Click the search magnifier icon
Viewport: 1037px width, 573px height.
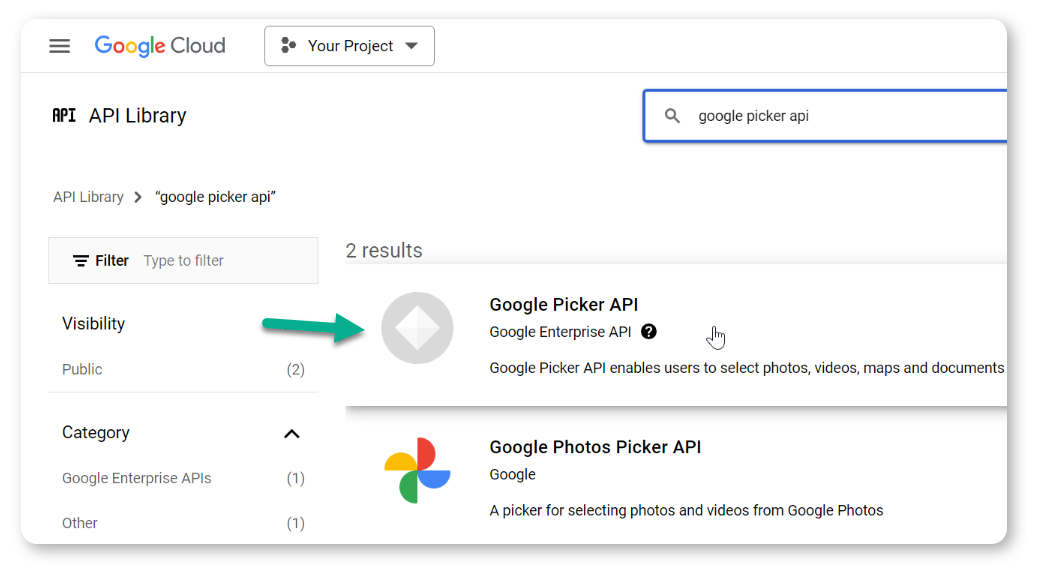click(672, 116)
